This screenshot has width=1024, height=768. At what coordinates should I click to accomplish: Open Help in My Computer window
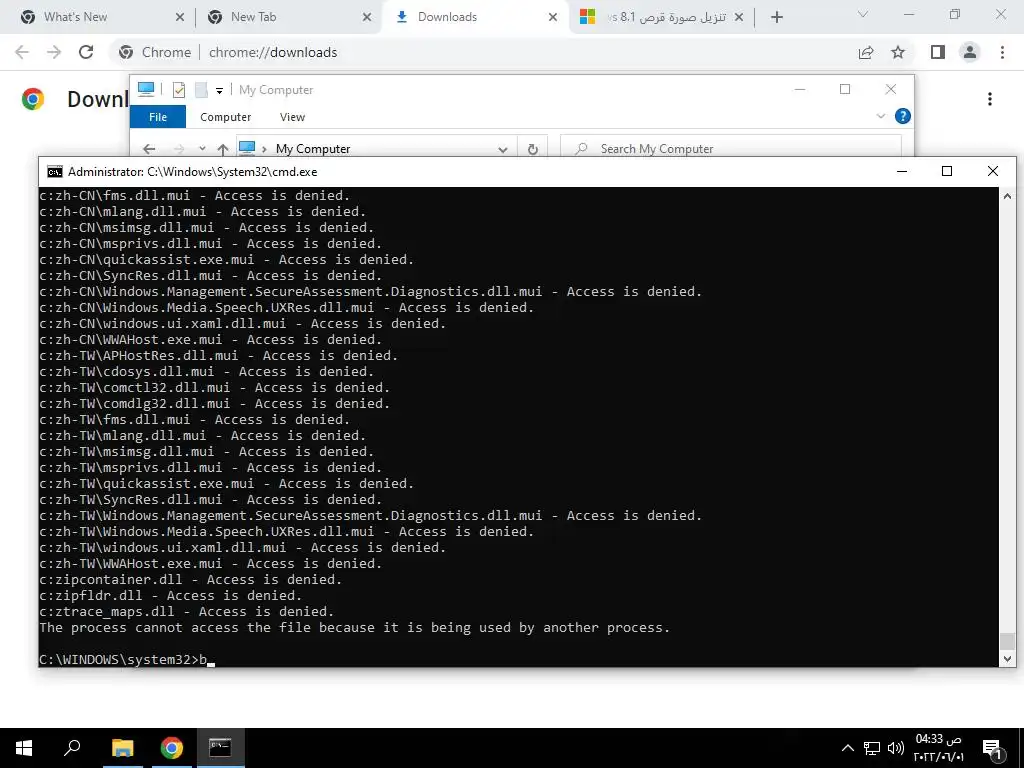(x=903, y=116)
